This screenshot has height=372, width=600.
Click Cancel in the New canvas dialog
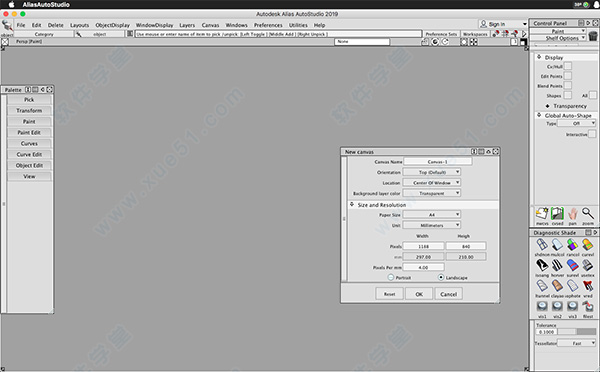click(x=448, y=294)
